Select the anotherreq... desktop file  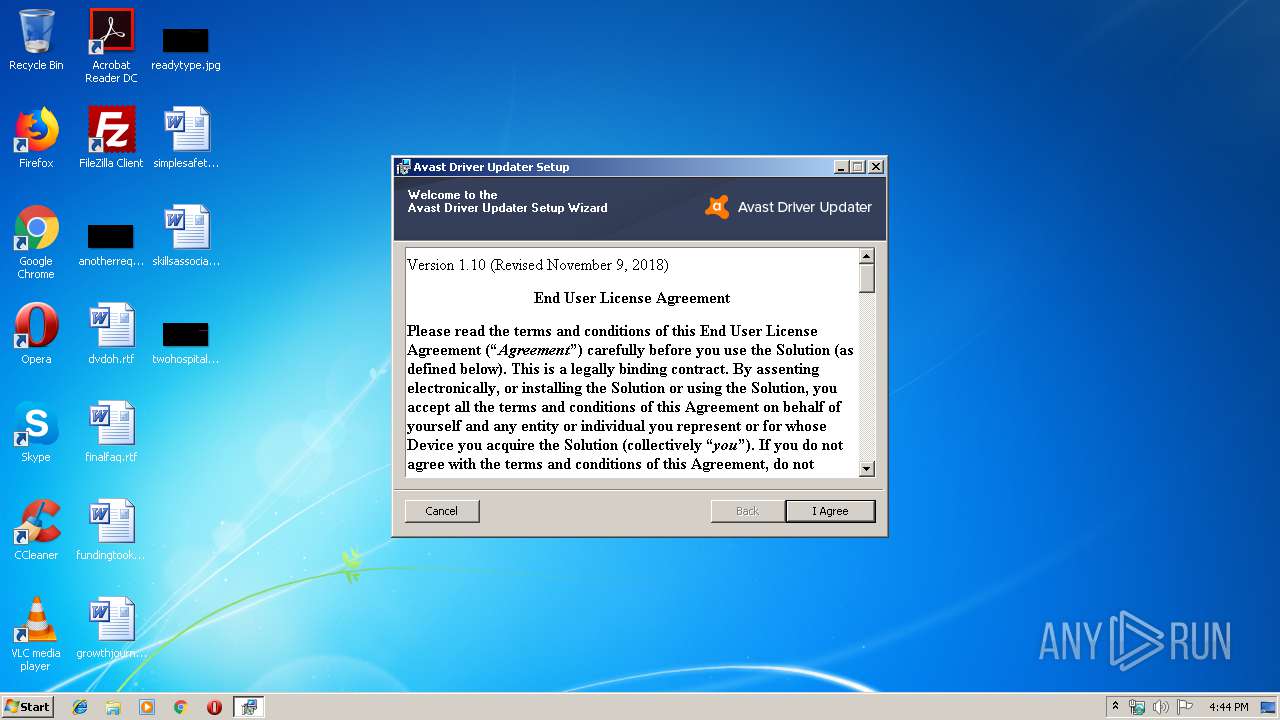[x=111, y=246]
